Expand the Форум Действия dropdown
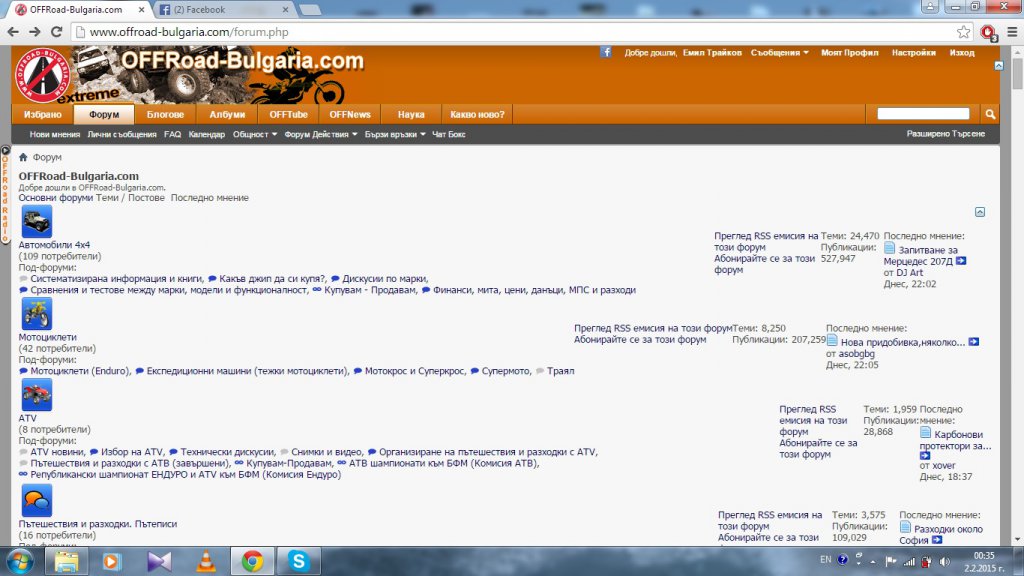This screenshot has height=576, width=1024. tap(321, 134)
